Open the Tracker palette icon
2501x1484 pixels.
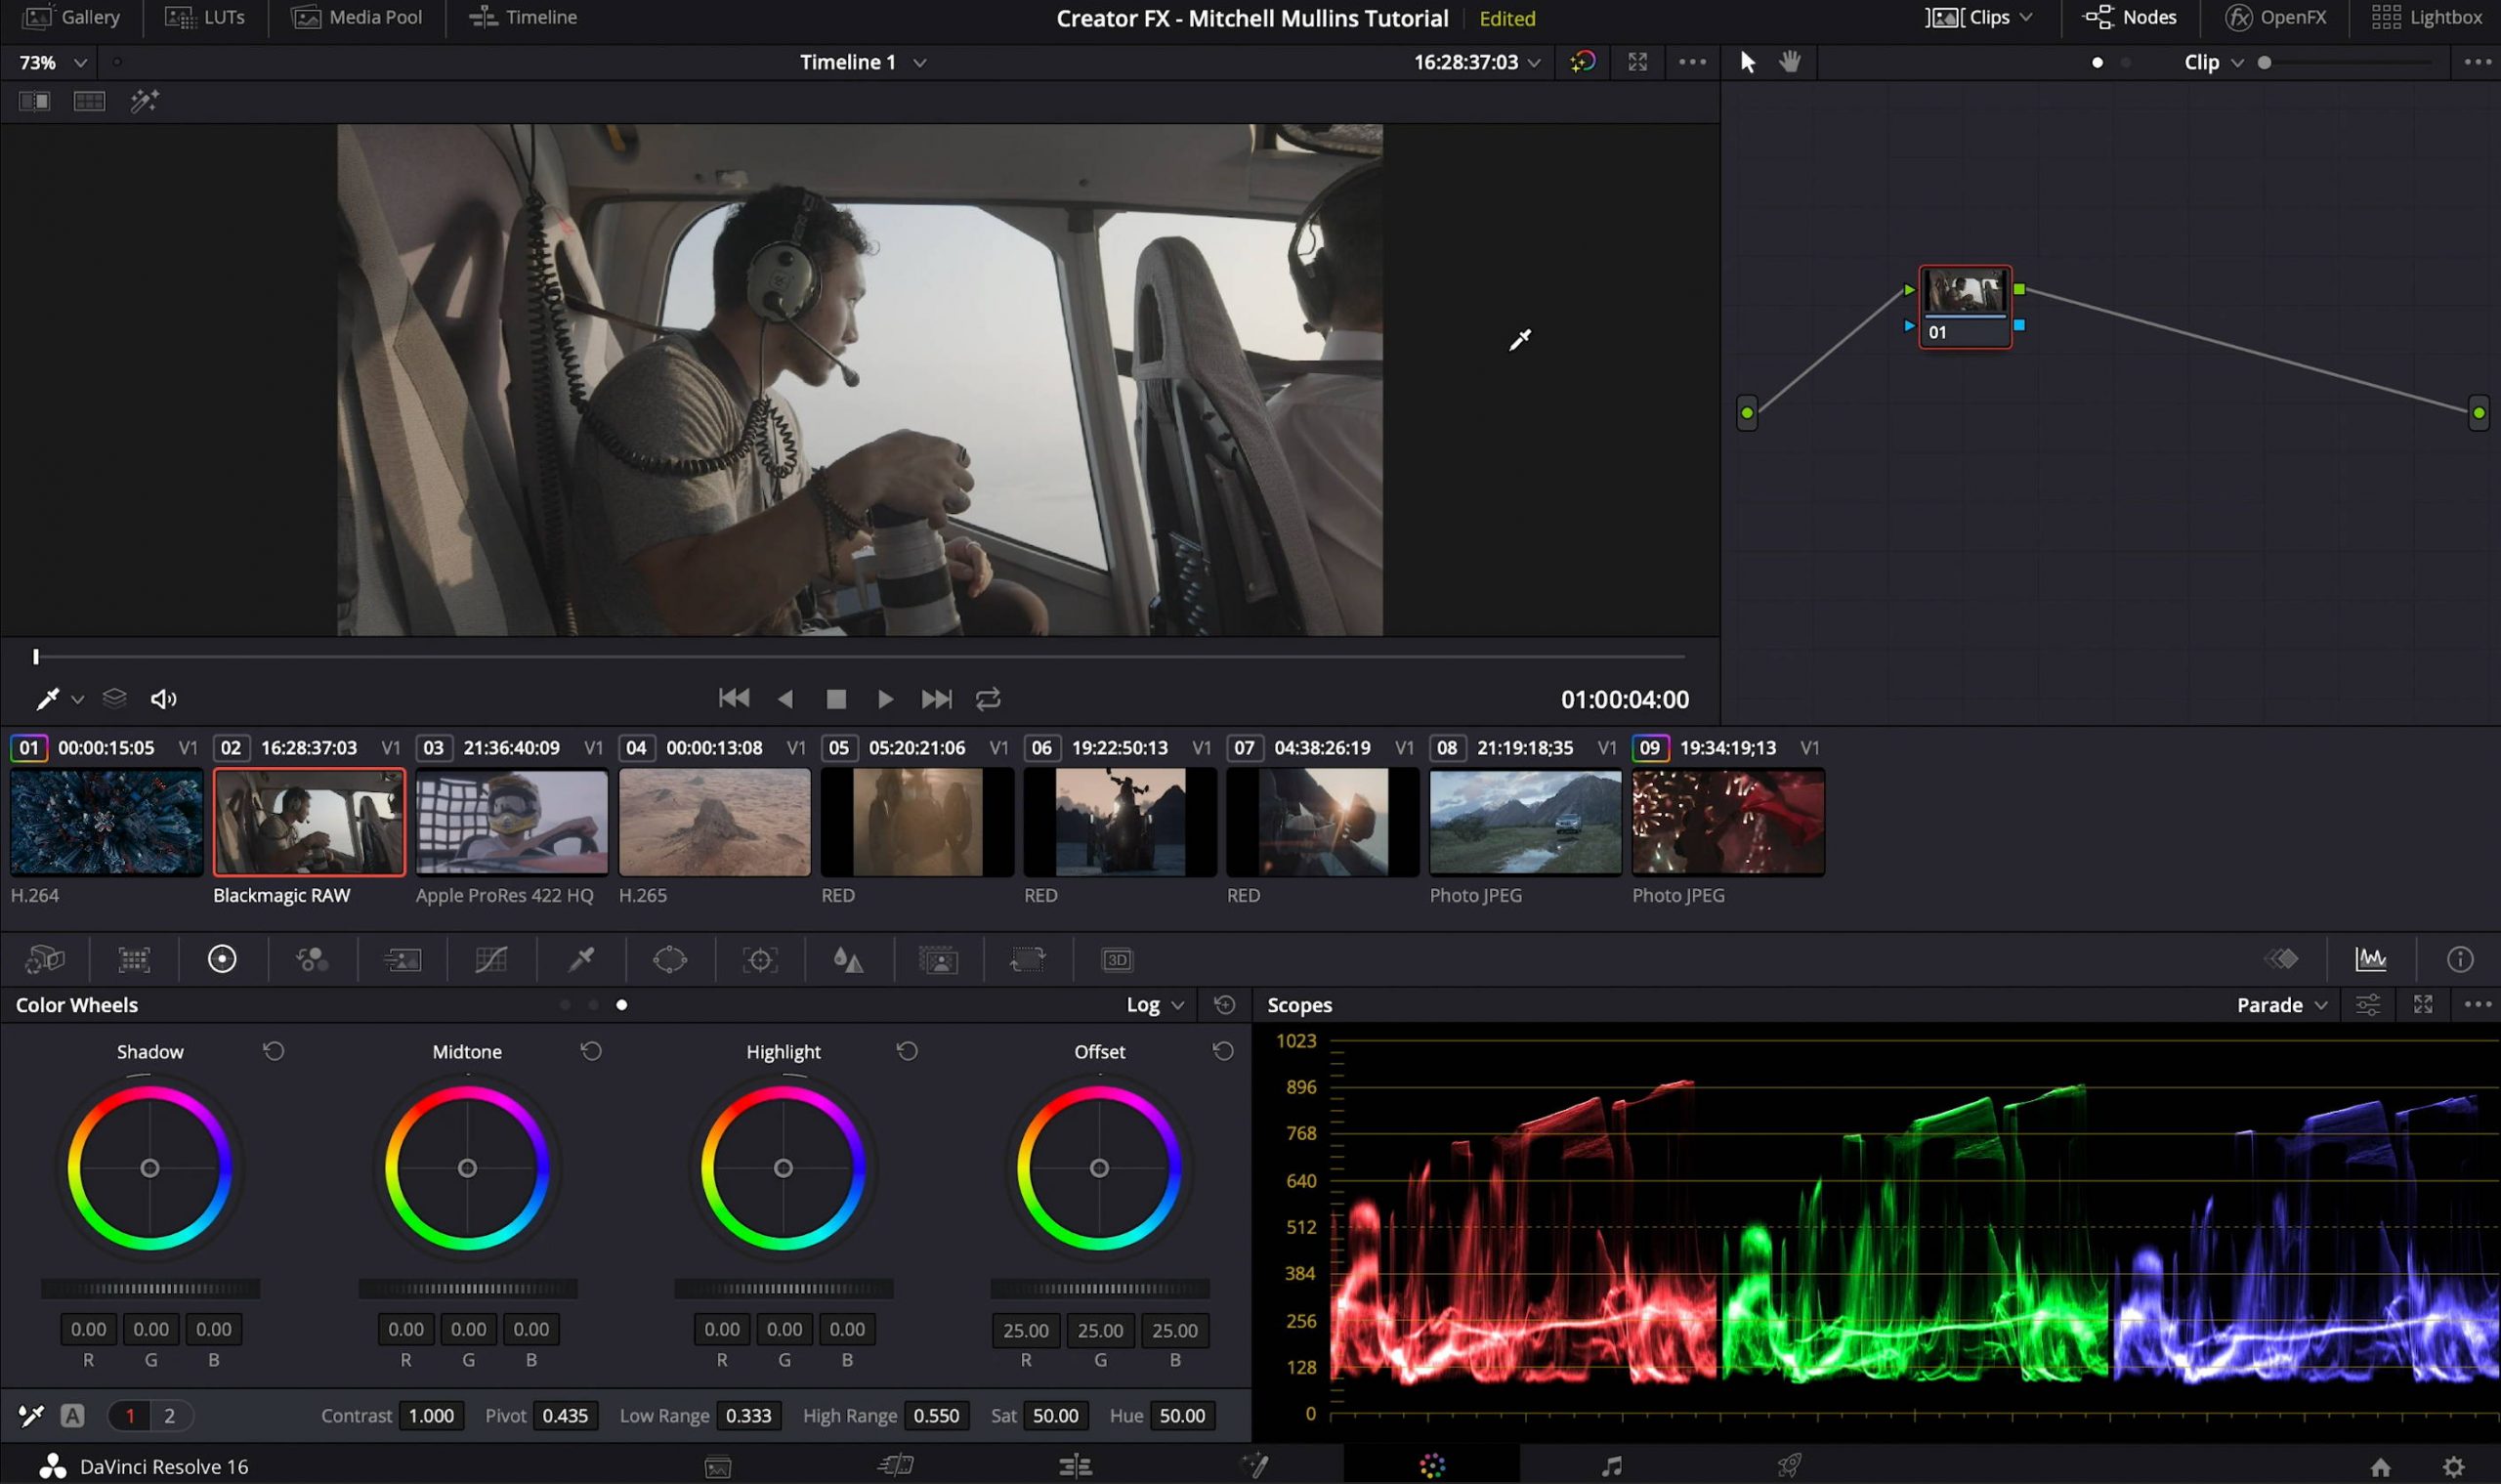(760, 960)
